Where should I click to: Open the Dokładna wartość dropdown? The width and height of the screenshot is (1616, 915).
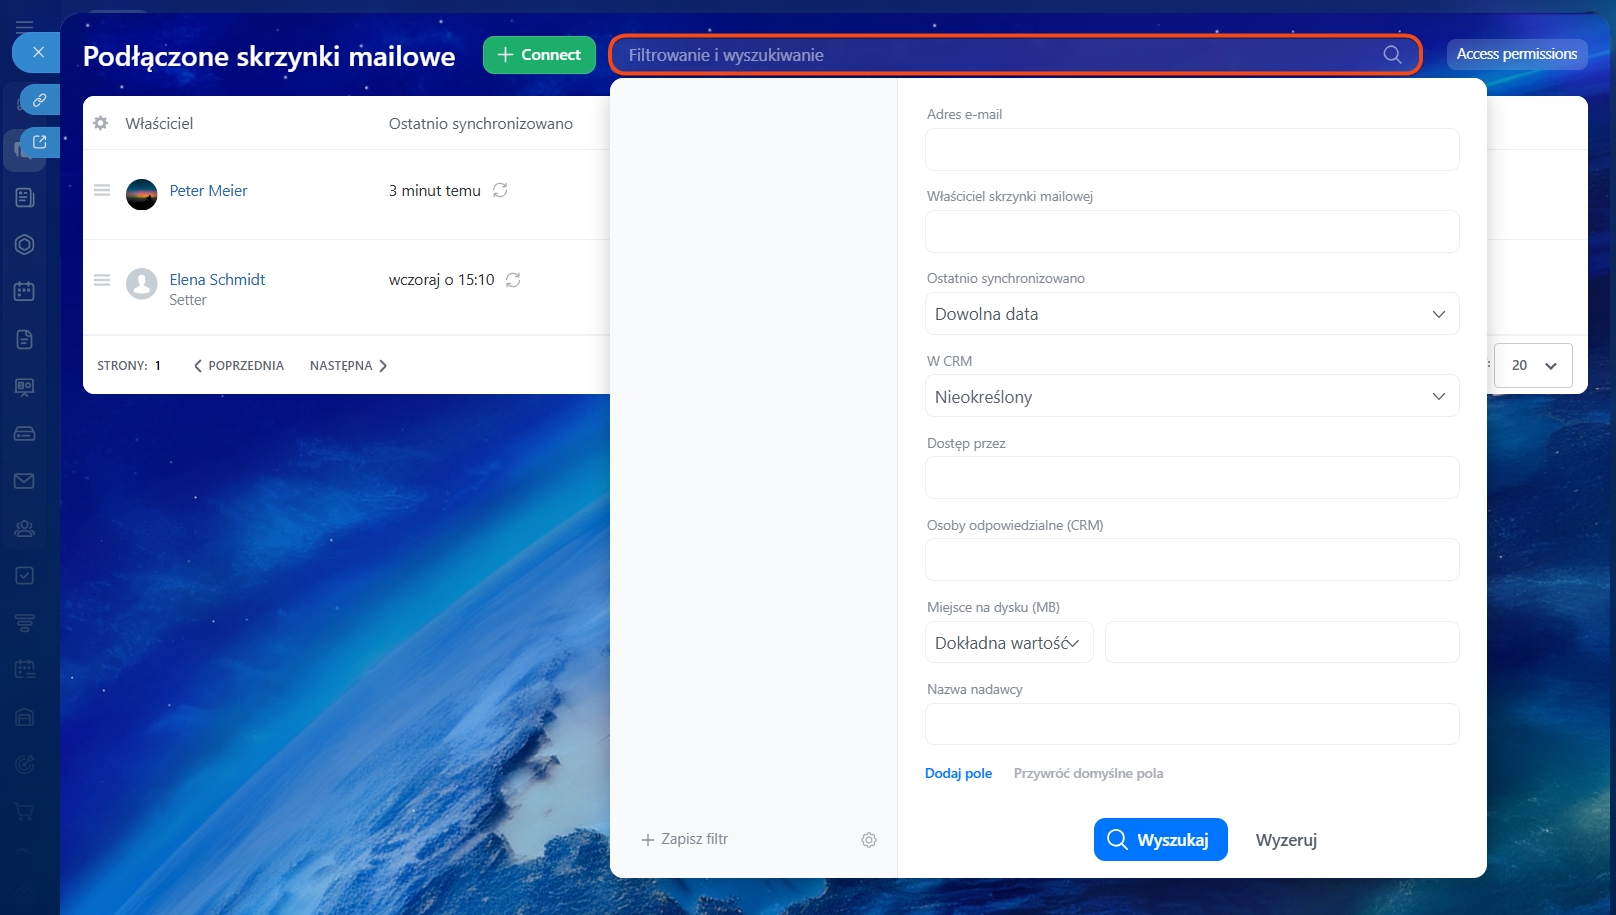click(x=1009, y=643)
